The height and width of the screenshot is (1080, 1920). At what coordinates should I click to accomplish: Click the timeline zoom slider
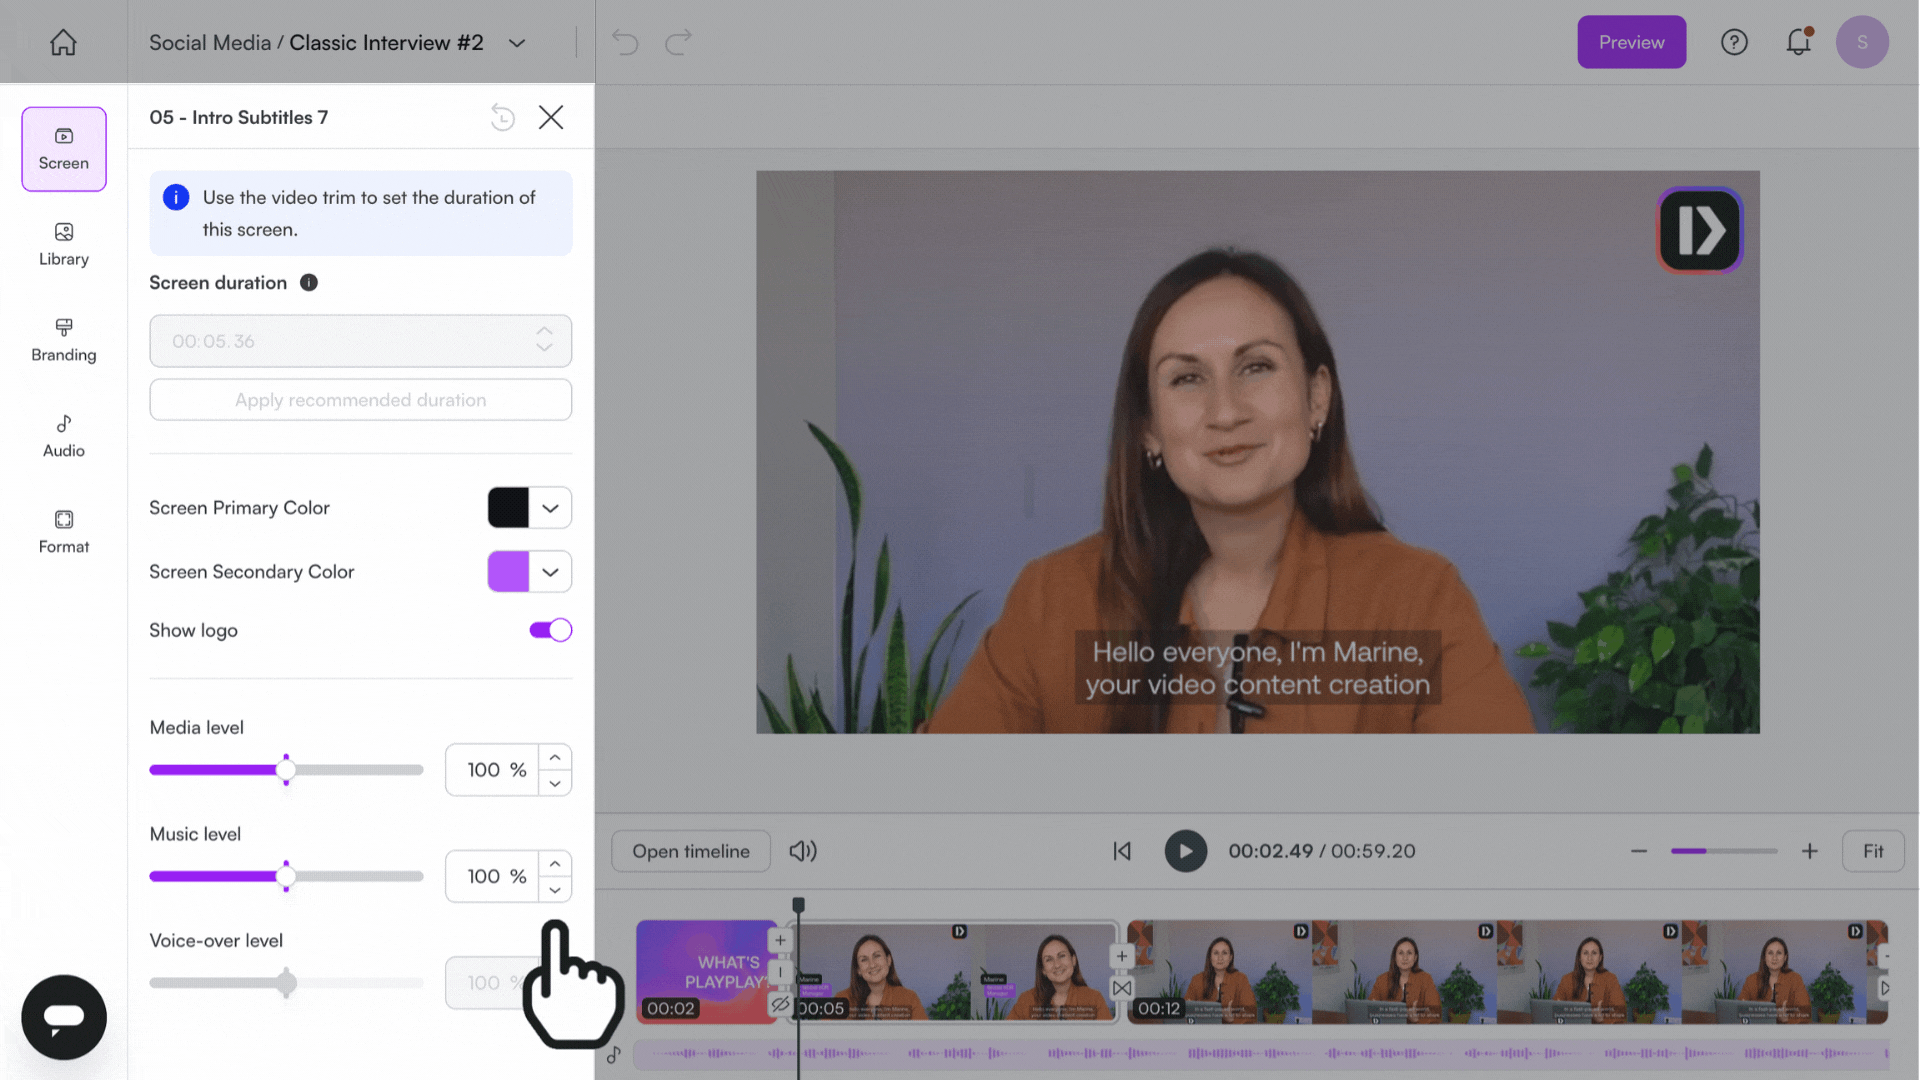point(1724,851)
